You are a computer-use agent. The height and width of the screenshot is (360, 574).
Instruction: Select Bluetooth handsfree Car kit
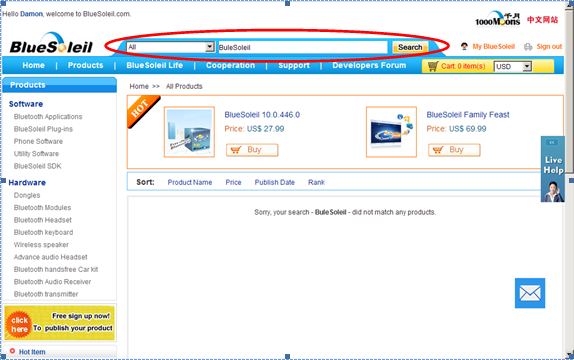point(56,270)
